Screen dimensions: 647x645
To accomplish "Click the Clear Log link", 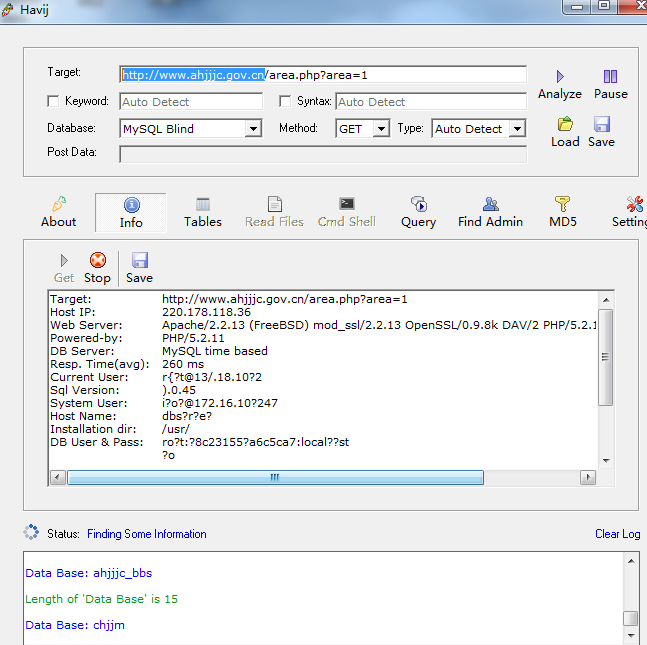I will tap(617, 534).
